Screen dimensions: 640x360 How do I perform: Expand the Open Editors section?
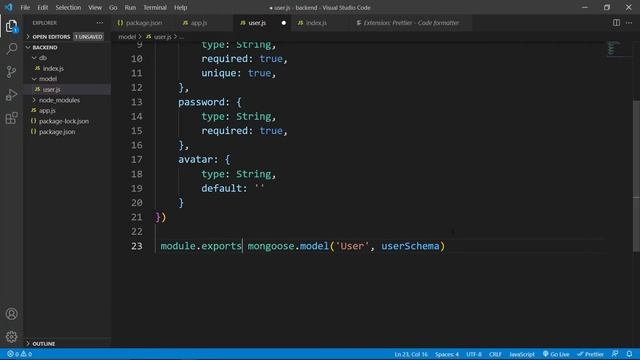pos(67,37)
